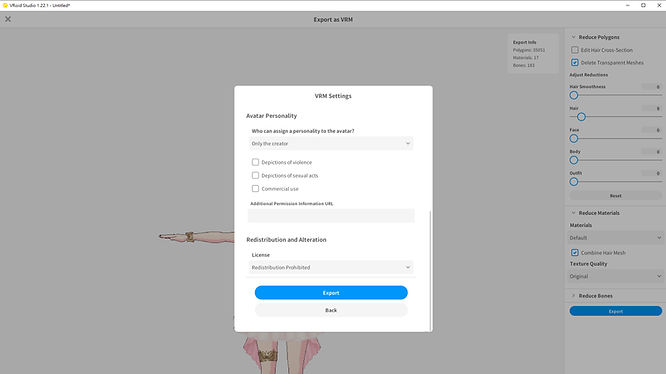This screenshot has width=666, height=374.
Task: Click the Body reduction slider handle
Action: click(x=574, y=160)
